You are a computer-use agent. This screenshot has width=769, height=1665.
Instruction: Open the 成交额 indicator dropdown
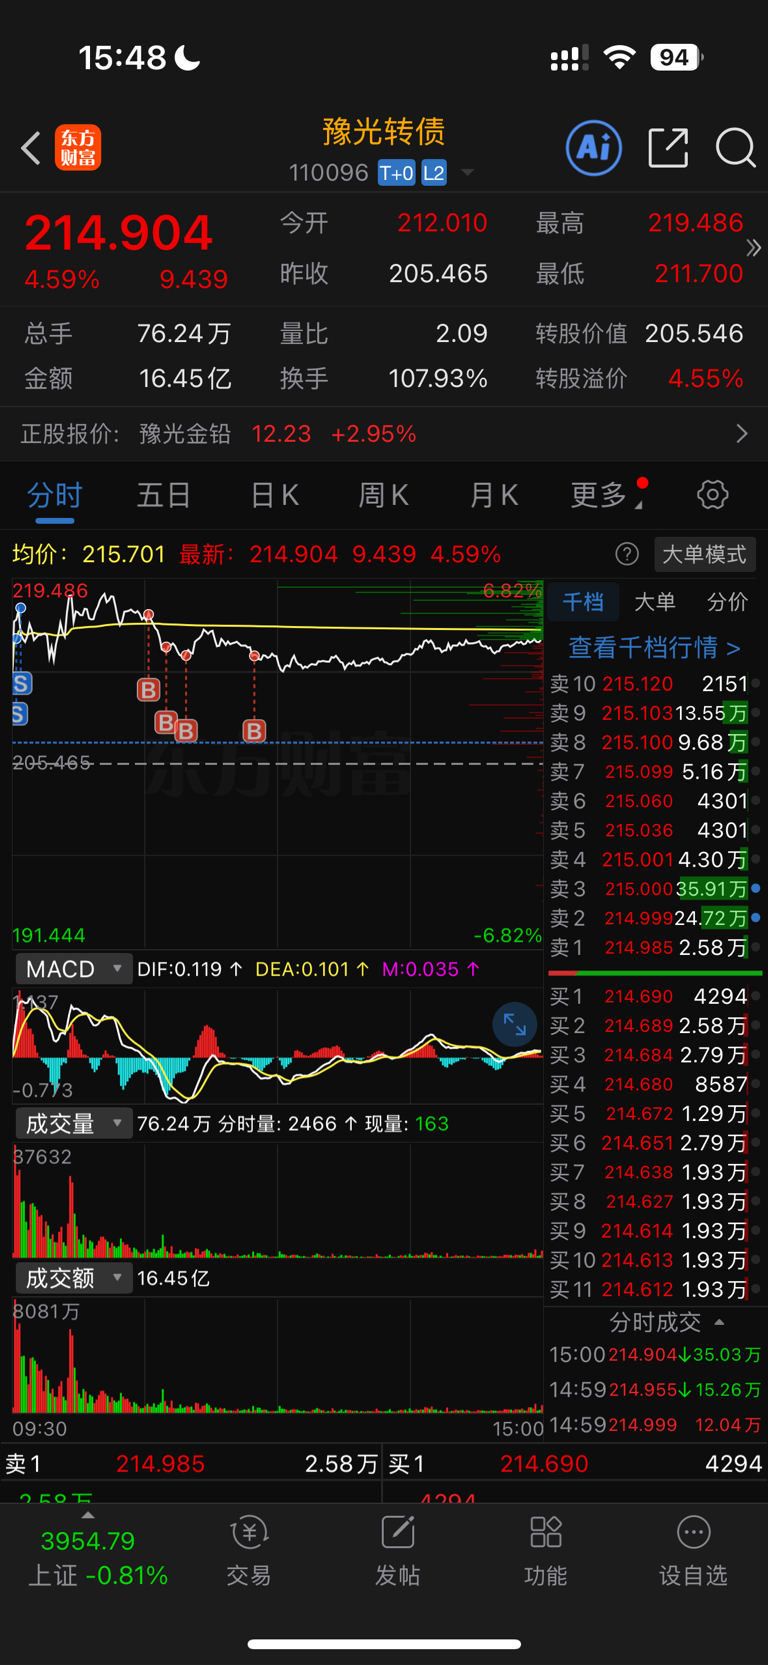pyautogui.click(x=73, y=1278)
